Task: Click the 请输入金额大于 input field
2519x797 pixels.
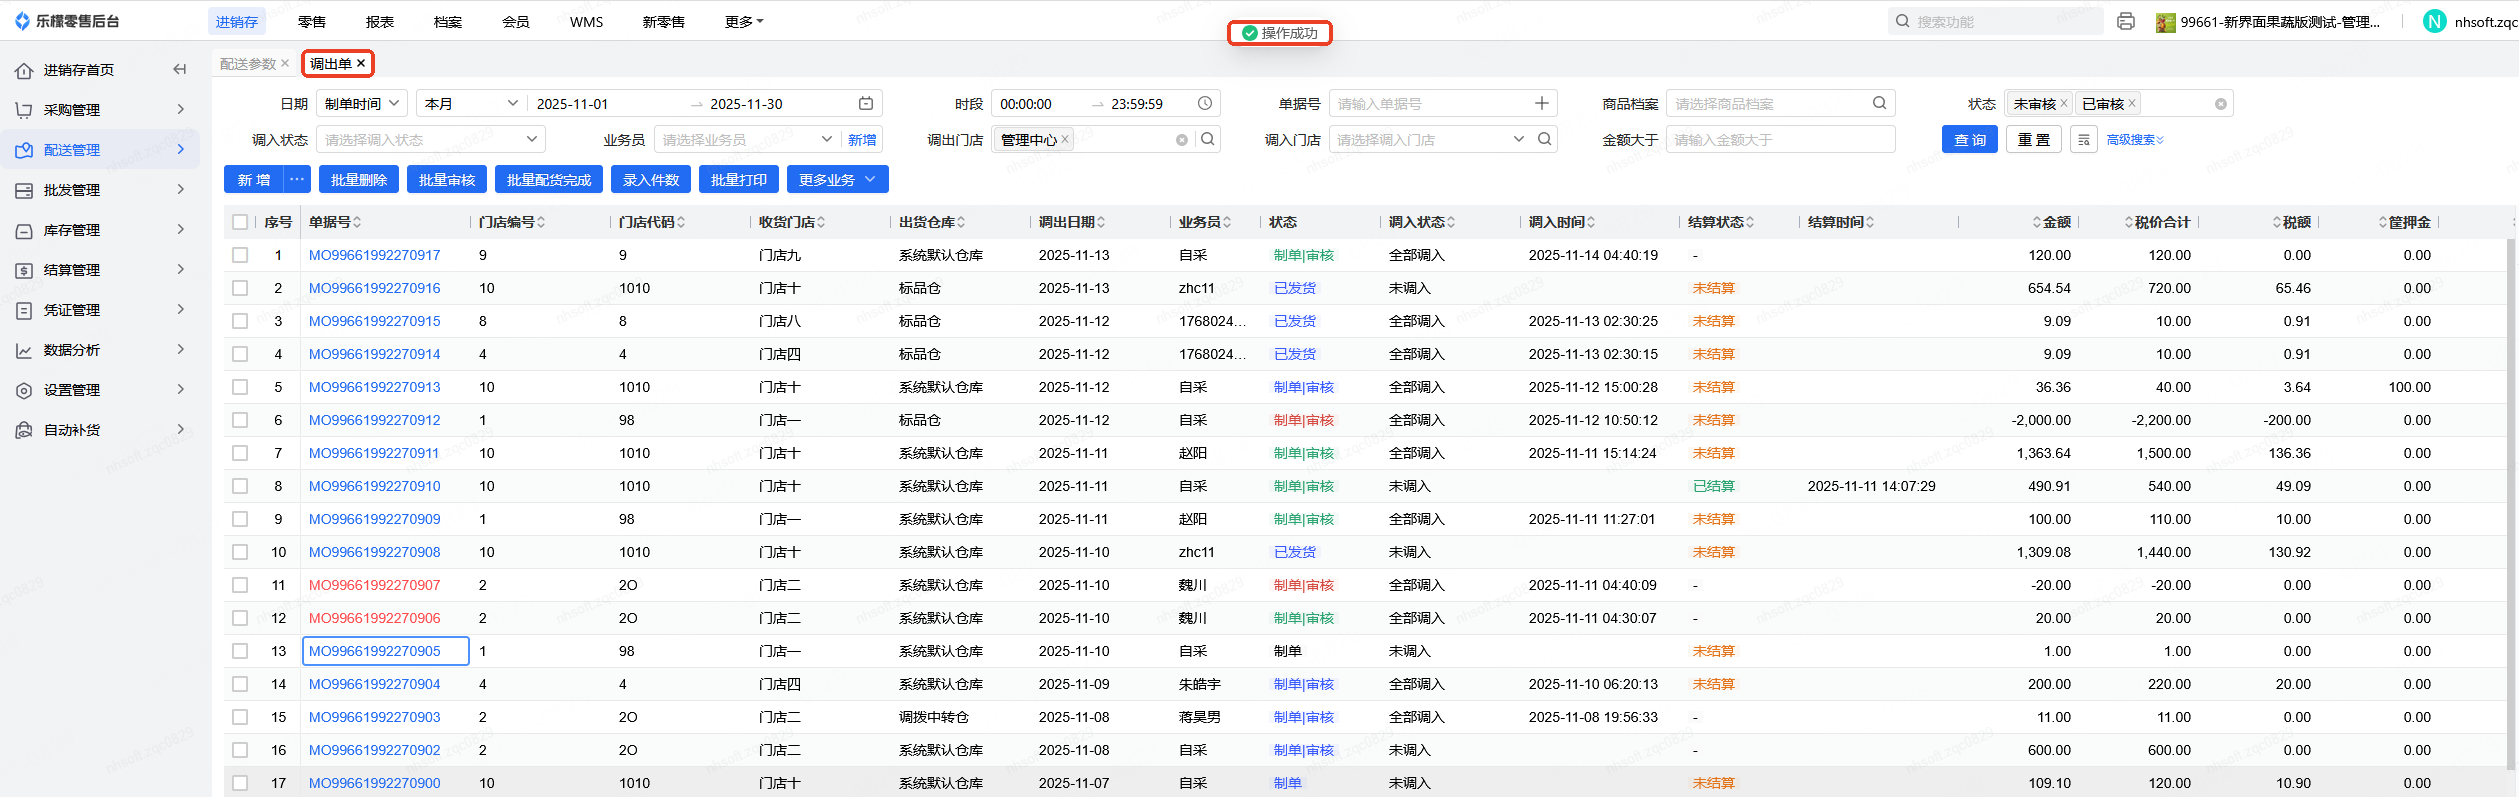Action: click(1779, 140)
